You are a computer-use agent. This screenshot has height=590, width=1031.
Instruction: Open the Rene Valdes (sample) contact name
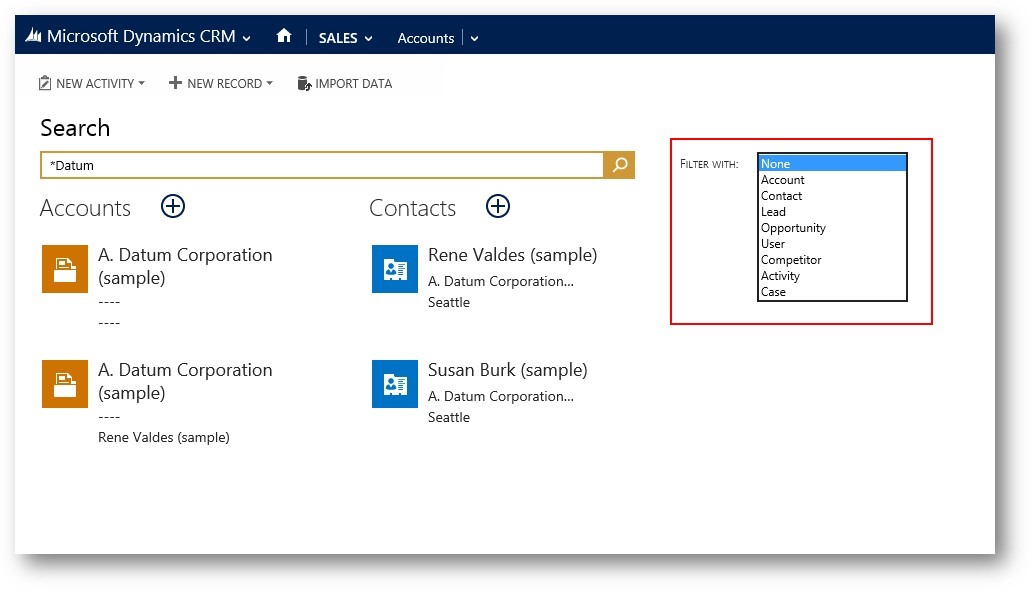click(512, 255)
